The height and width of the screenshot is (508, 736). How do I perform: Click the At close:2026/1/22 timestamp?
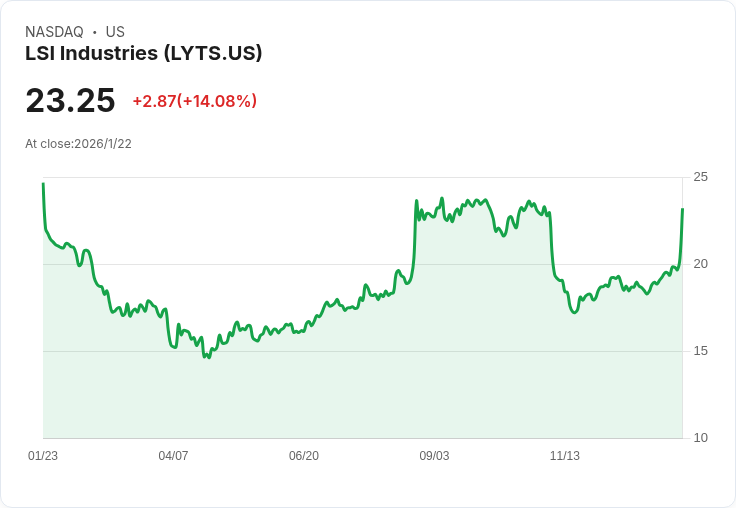78,144
